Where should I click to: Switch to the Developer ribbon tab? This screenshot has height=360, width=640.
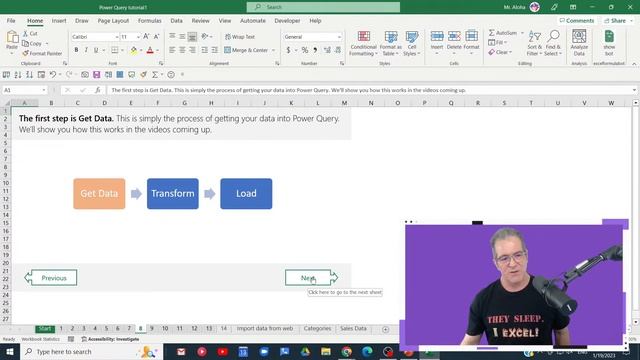point(287,20)
